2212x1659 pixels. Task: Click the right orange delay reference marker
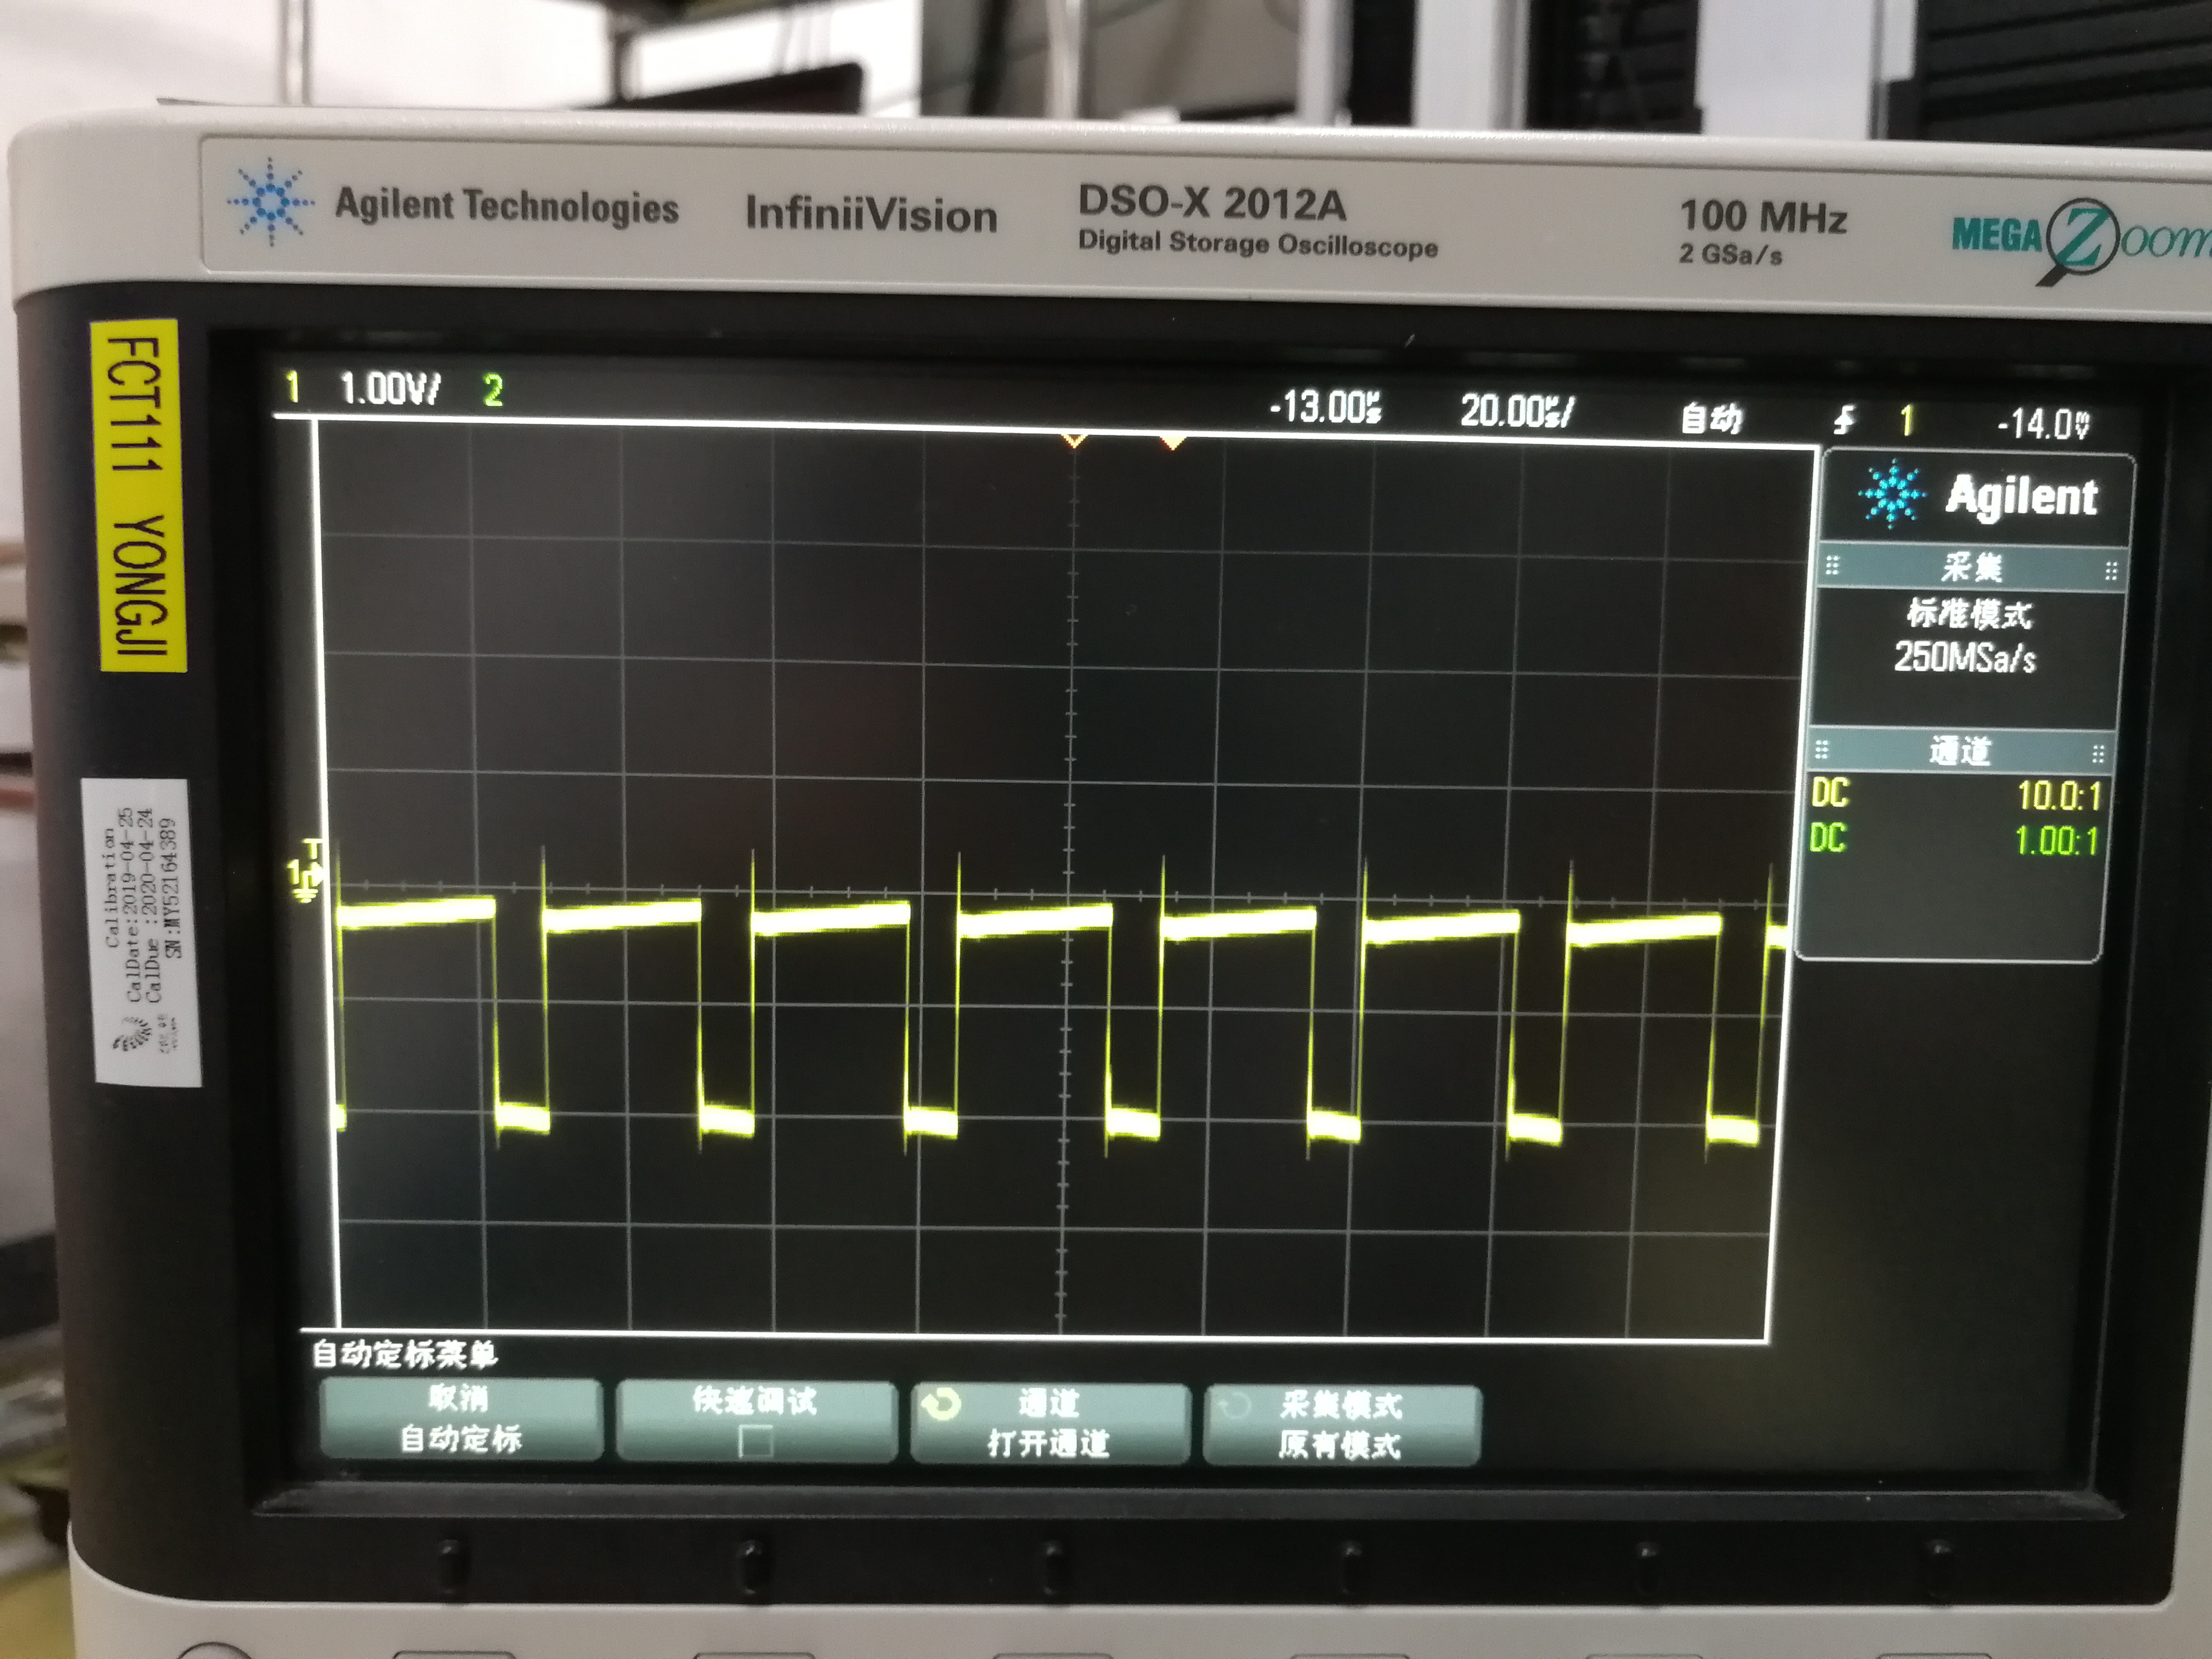tap(1173, 441)
